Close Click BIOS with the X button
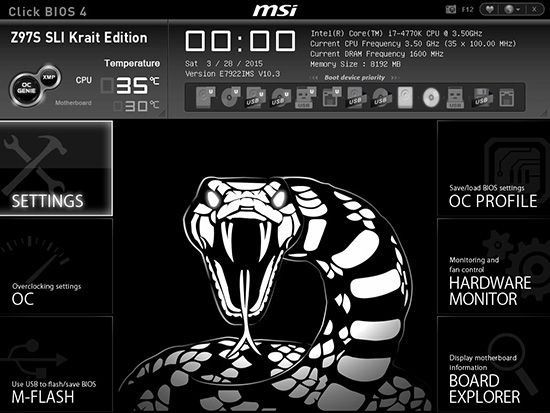This screenshot has width=550, height=413. (x=534, y=9)
